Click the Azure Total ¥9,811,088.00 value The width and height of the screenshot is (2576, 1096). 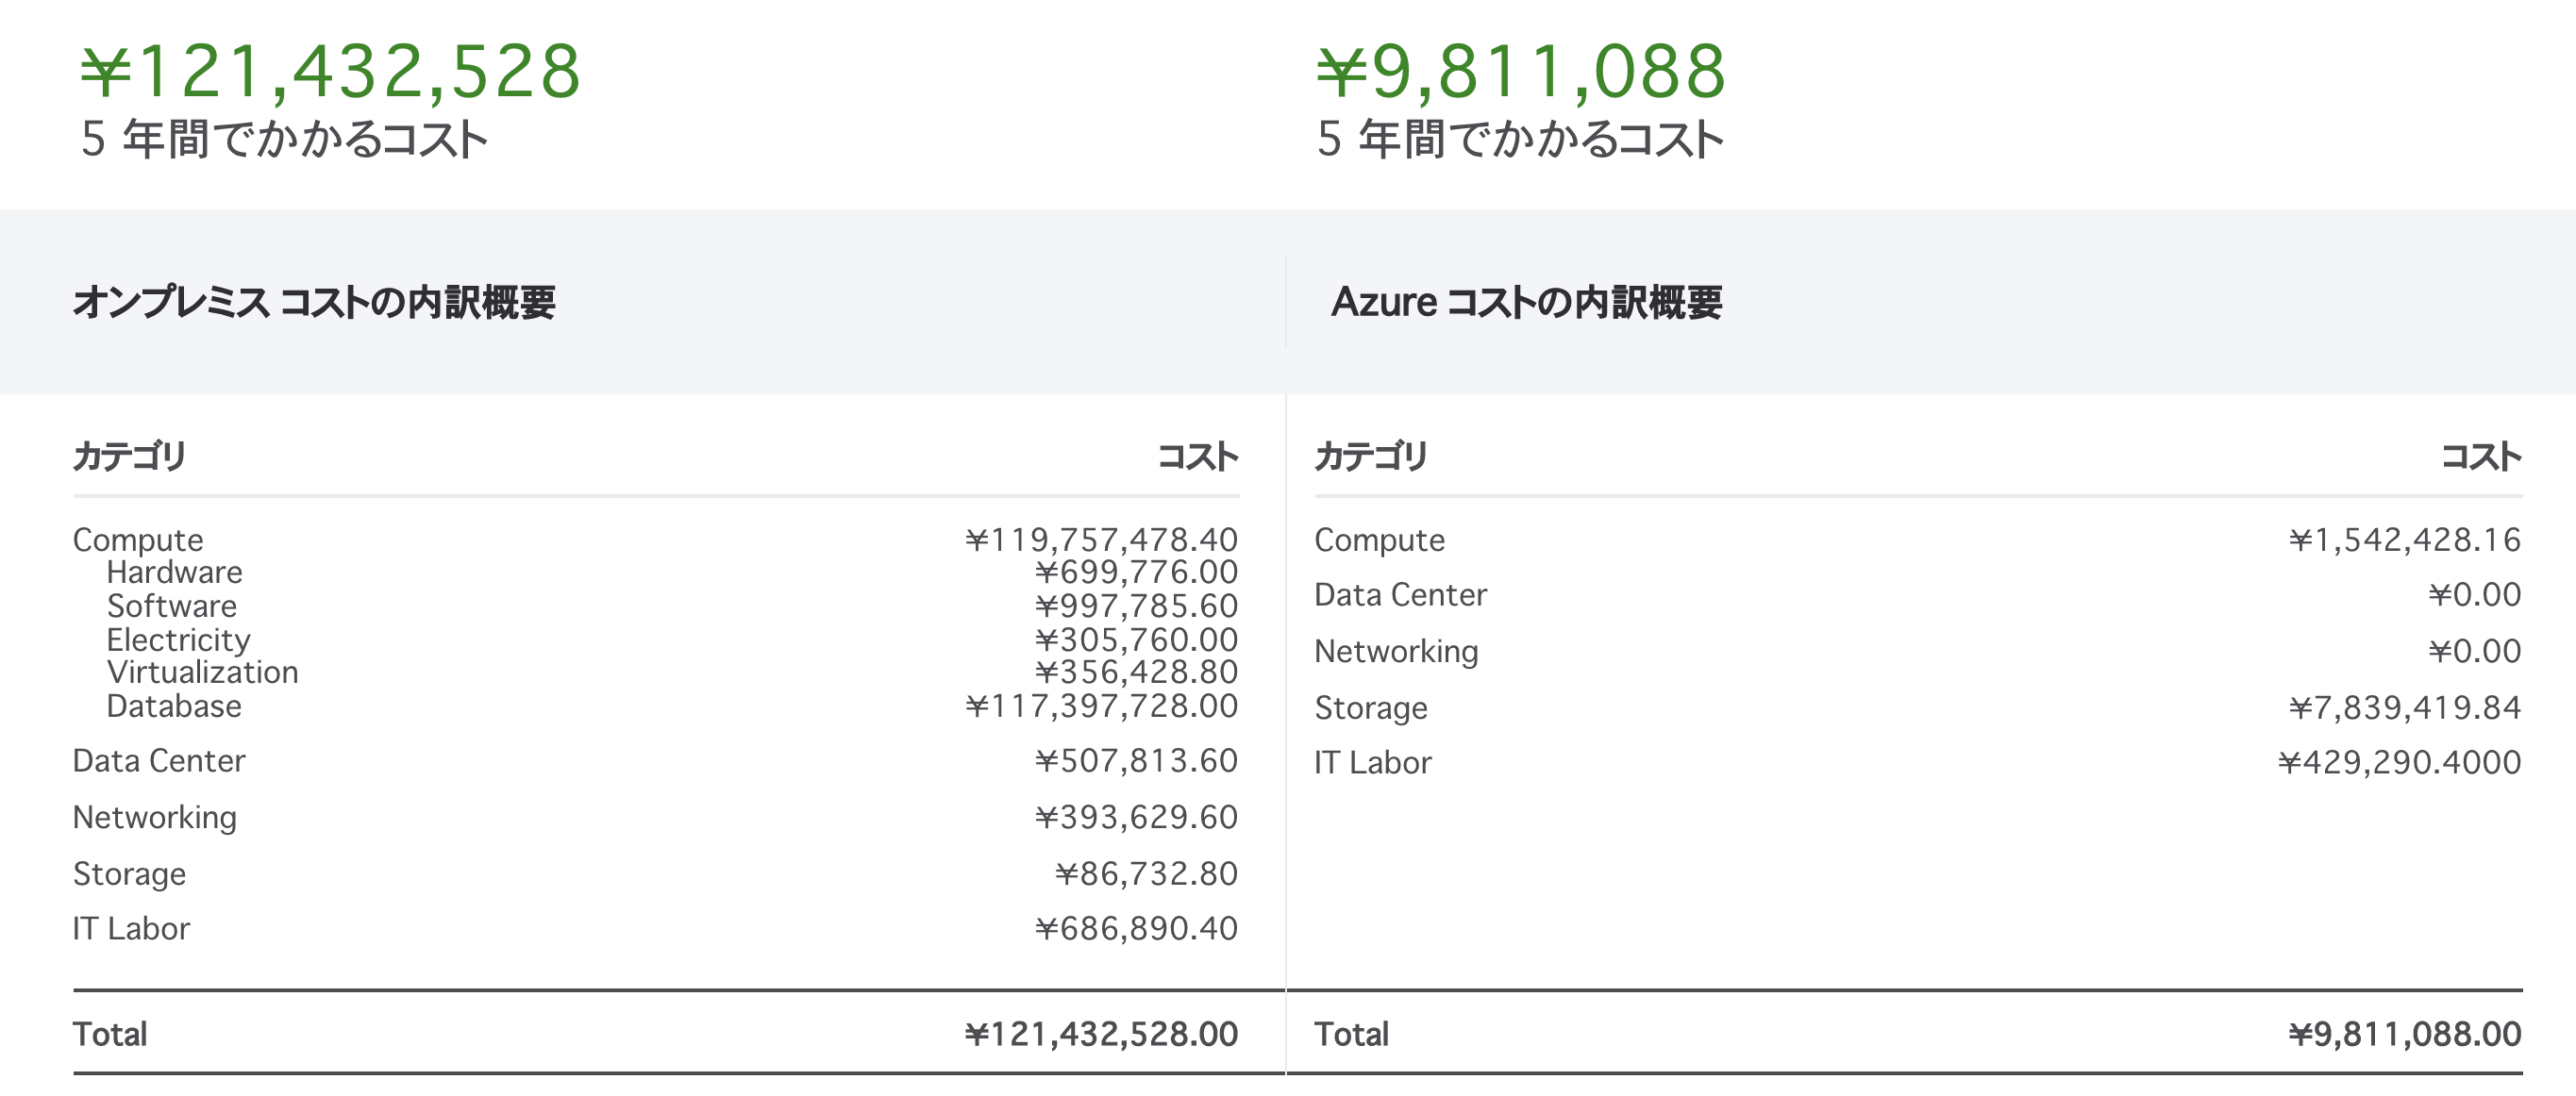[2404, 1034]
